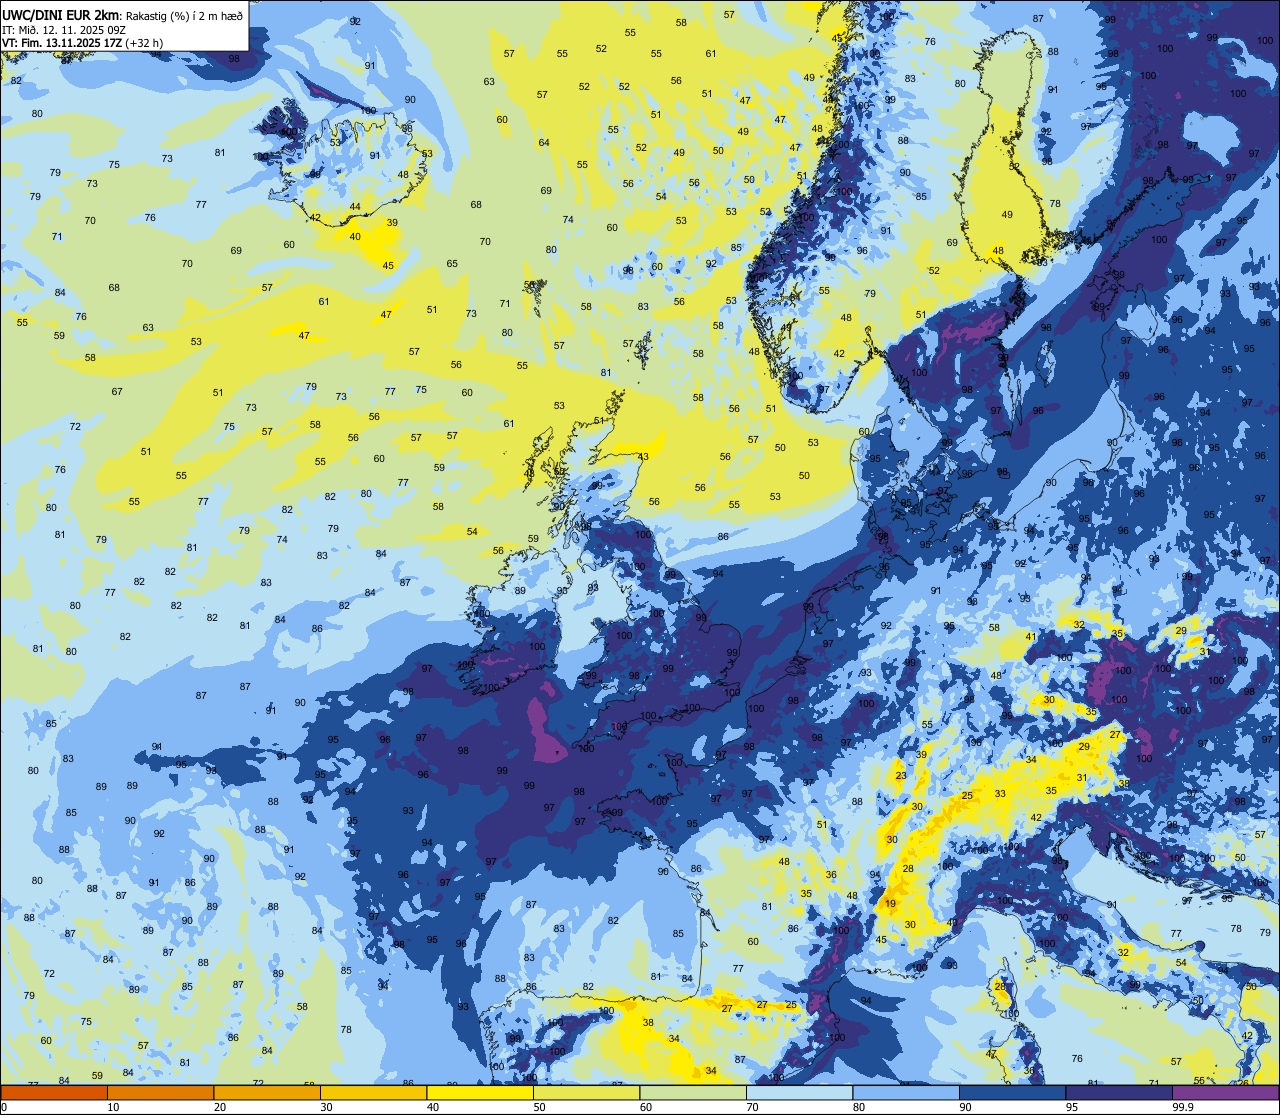Select the '60' legend tick label
Image resolution: width=1280 pixels, height=1115 pixels.
[x=645, y=1107]
